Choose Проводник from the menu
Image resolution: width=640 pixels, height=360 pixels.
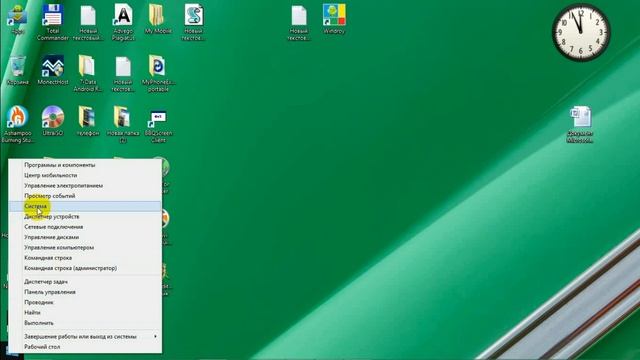point(85,302)
